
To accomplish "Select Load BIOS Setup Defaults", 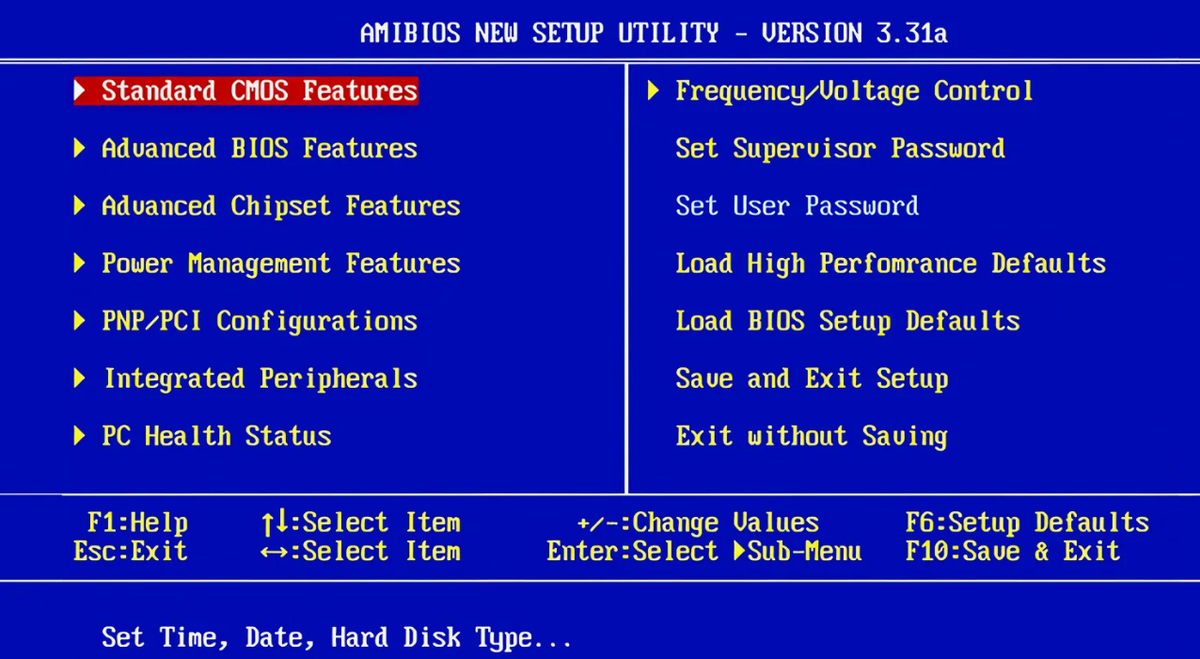I will (848, 321).
